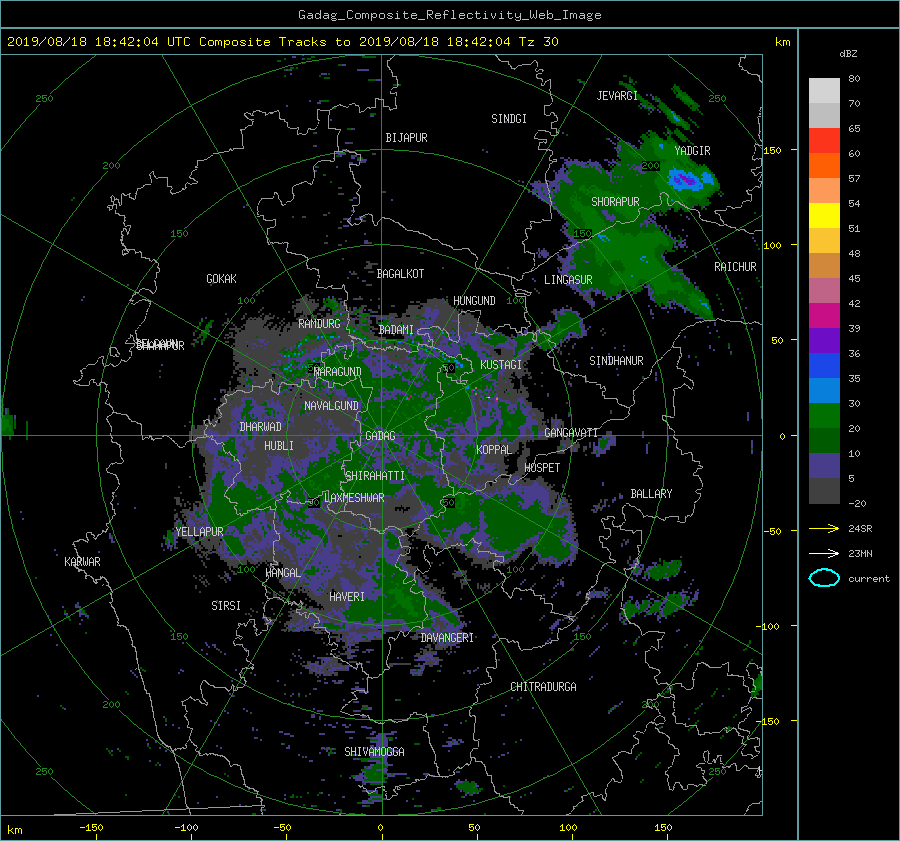900x841 pixels.
Task: Click the BIJAPUR city label
Action: (406, 138)
